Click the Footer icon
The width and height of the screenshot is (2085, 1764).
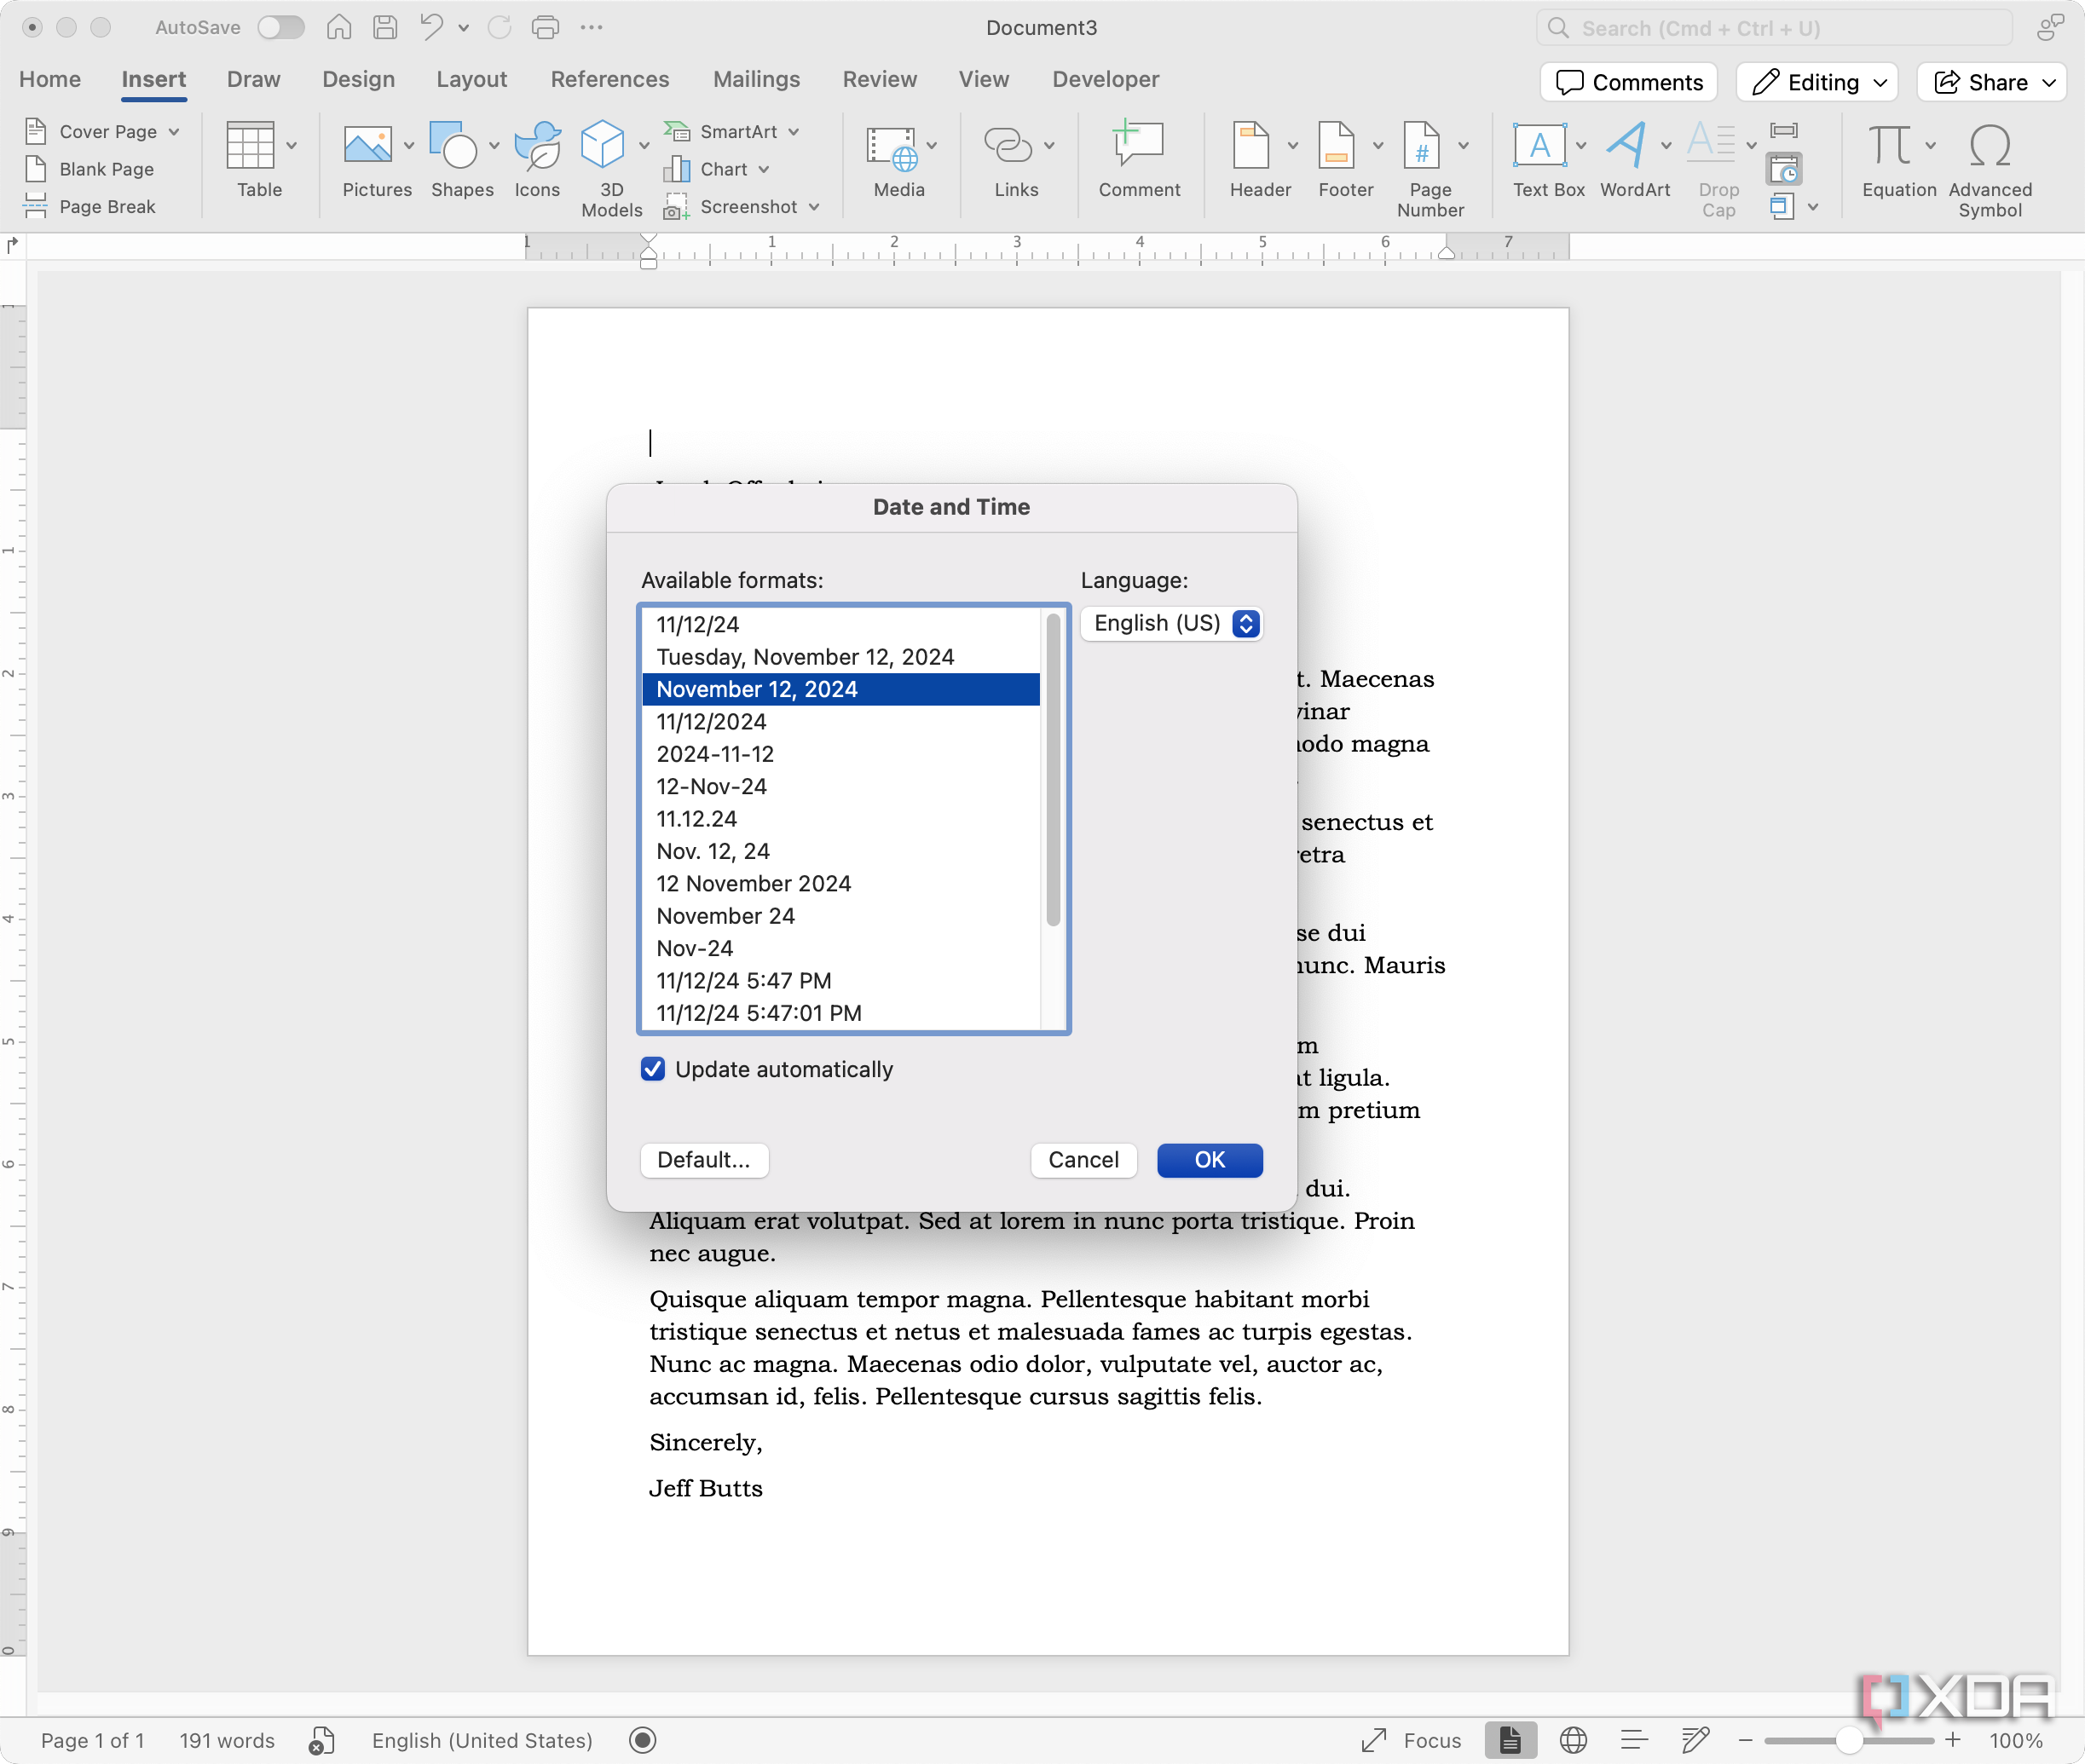[1336, 146]
